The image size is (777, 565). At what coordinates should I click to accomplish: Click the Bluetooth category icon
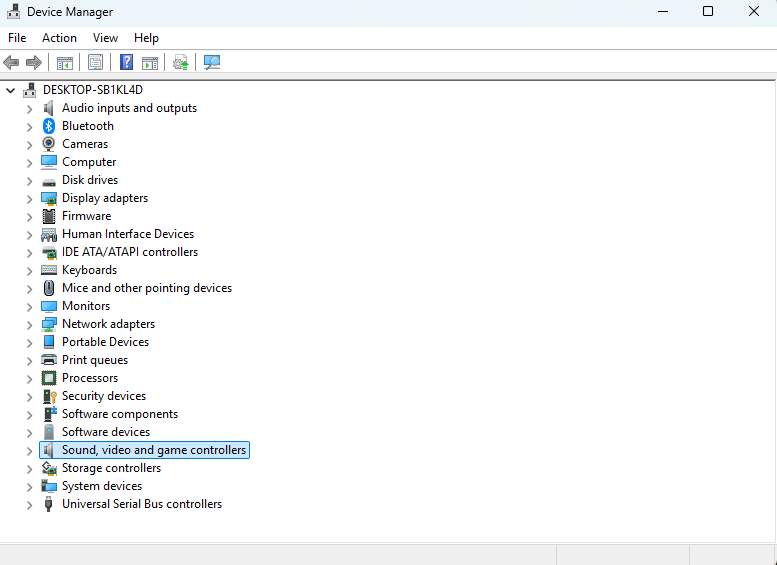tap(49, 126)
